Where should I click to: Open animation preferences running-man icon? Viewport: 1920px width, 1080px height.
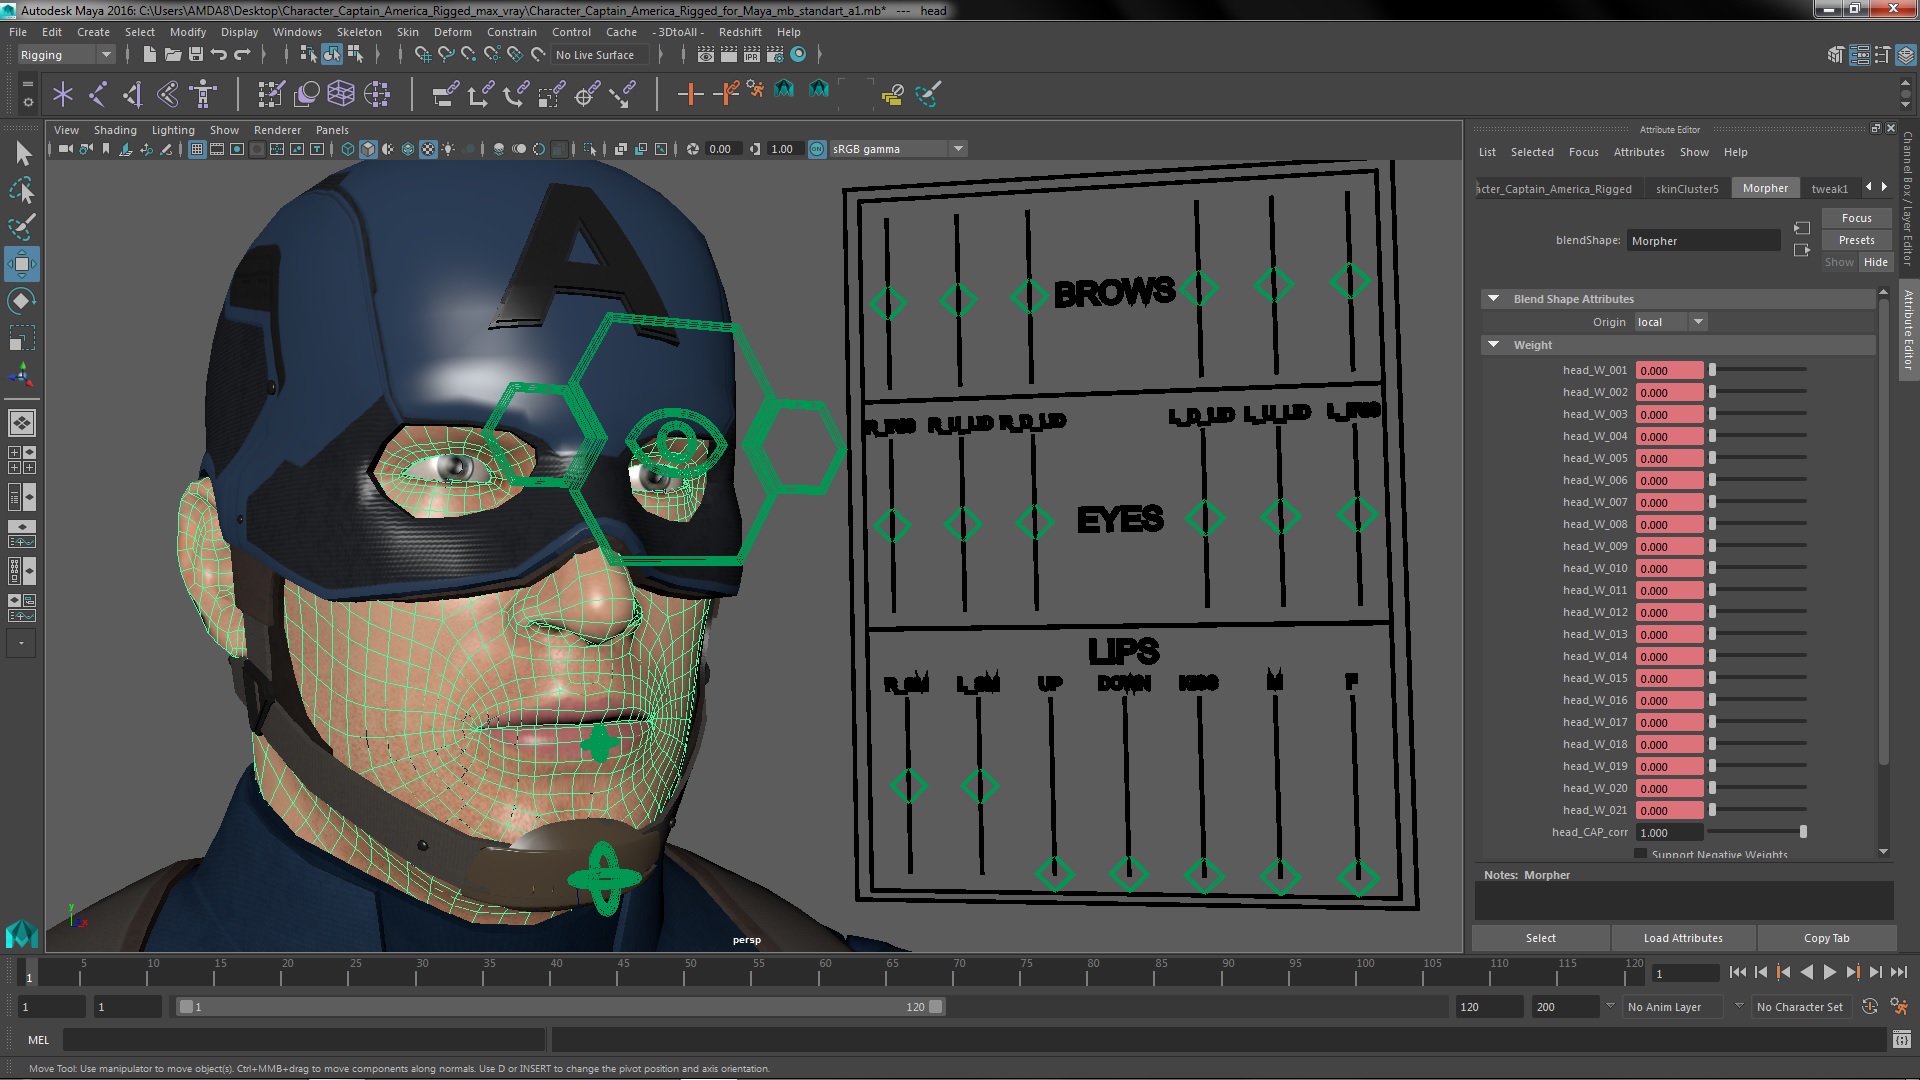pyautogui.click(x=1898, y=1007)
